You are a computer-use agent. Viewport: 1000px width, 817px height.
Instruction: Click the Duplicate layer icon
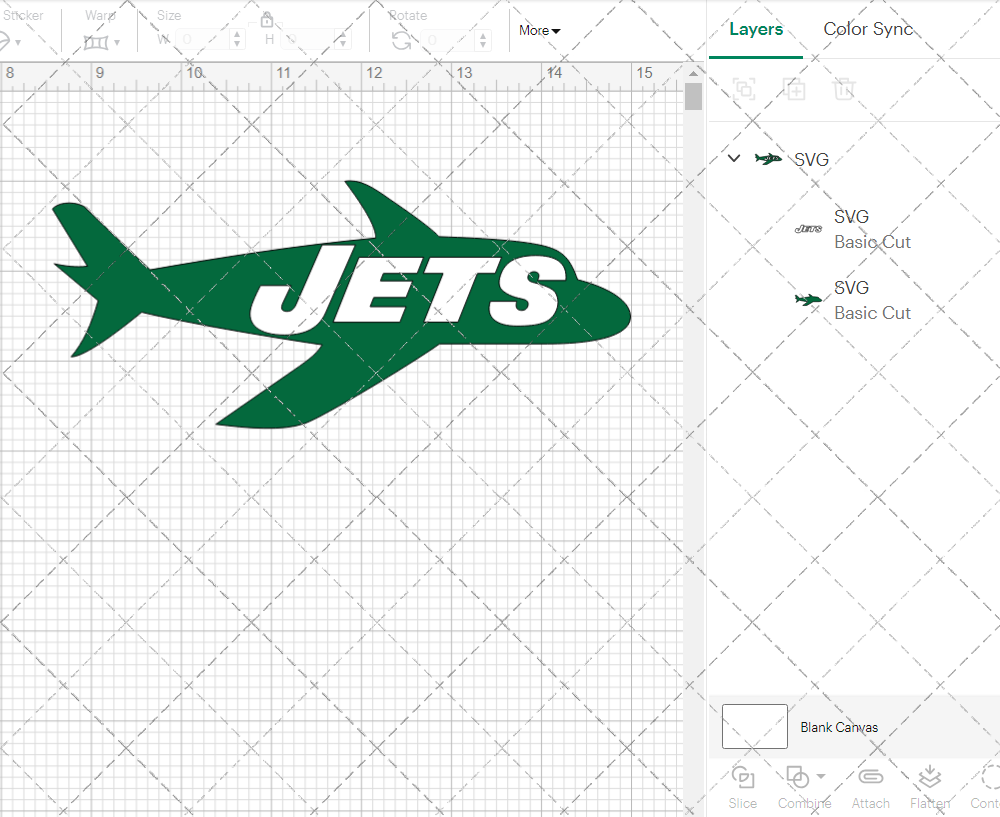coord(794,89)
